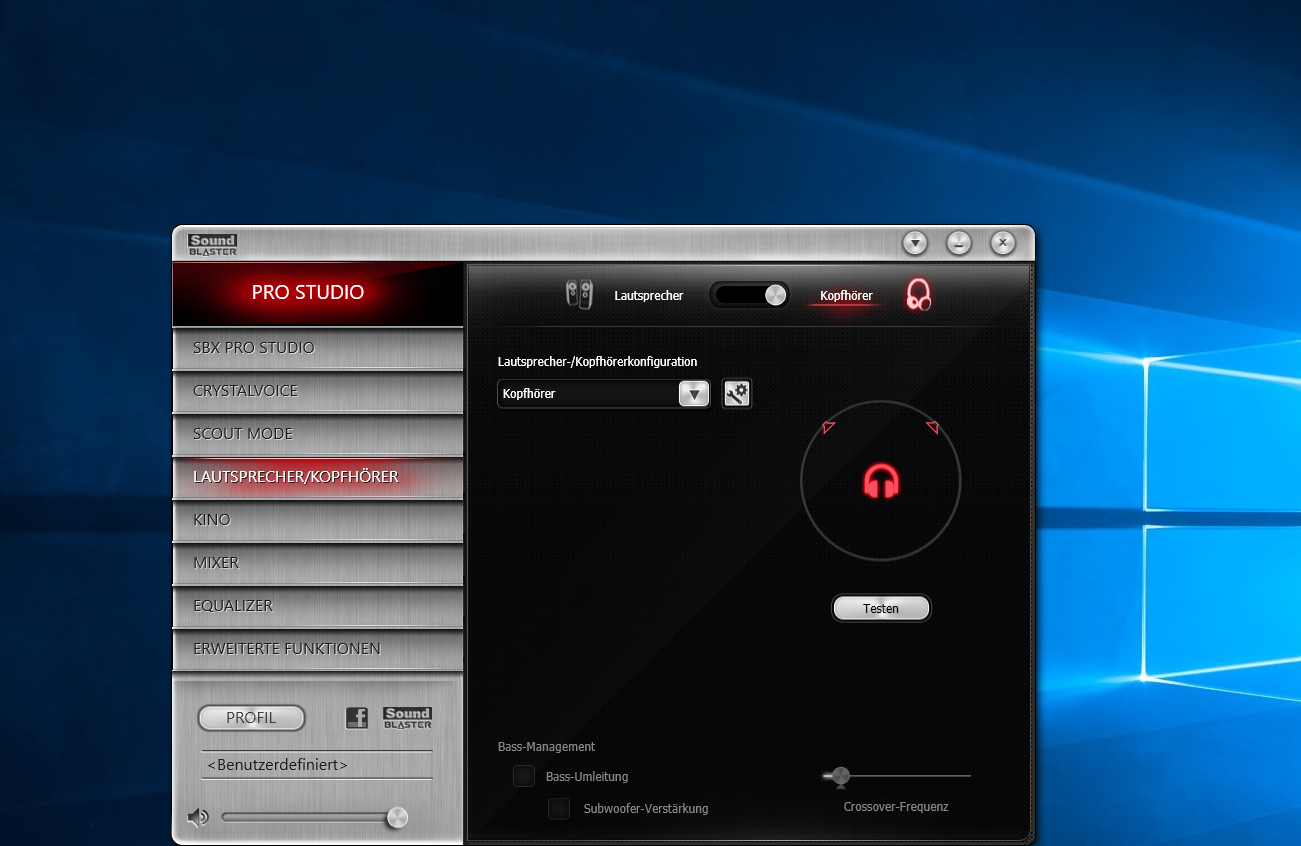The image size is (1301, 846).
Task: Click the red headphone in the circle
Action: 881,481
